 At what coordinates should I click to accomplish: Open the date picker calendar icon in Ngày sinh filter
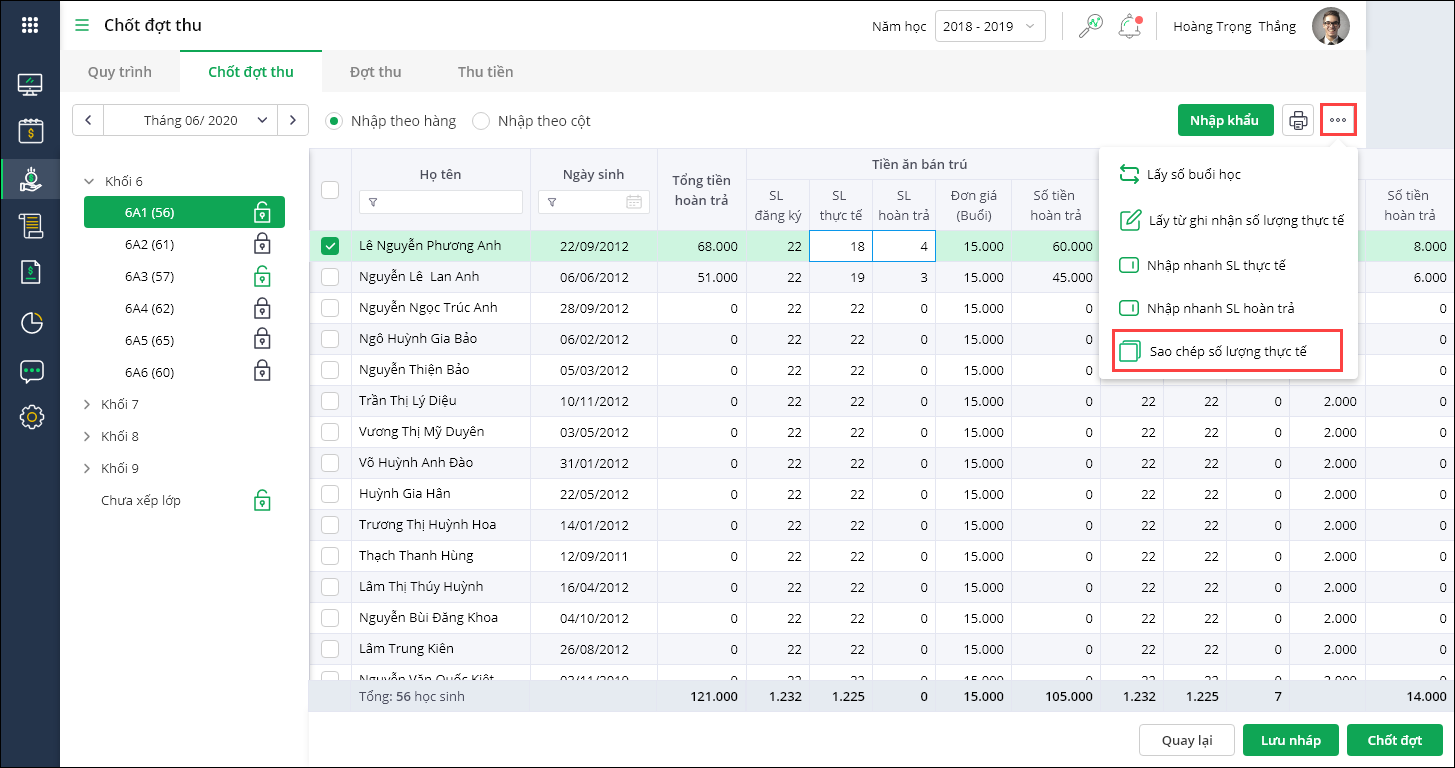coord(633,202)
